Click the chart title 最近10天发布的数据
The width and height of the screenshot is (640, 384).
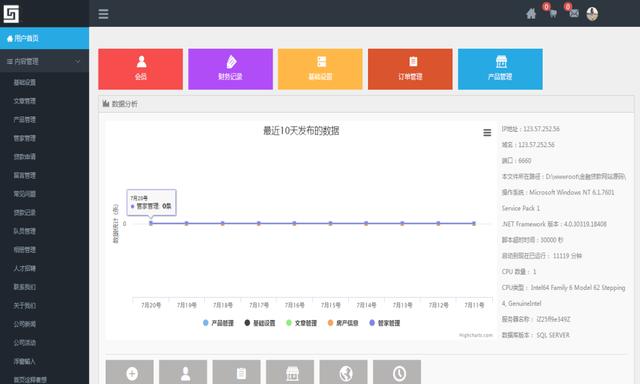[301, 131]
